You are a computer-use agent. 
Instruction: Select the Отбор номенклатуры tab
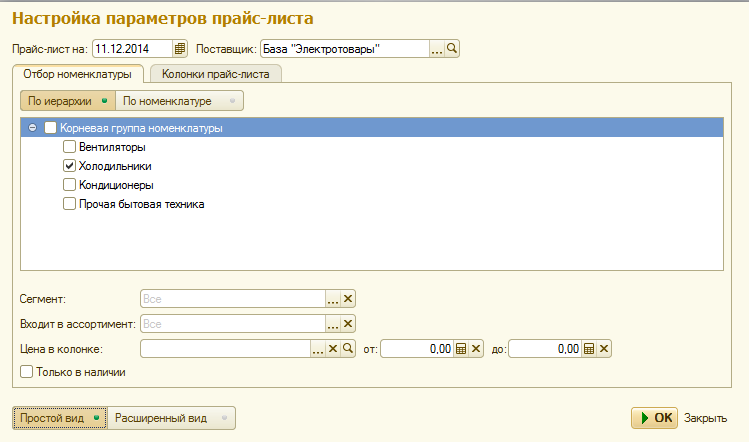point(77,73)
